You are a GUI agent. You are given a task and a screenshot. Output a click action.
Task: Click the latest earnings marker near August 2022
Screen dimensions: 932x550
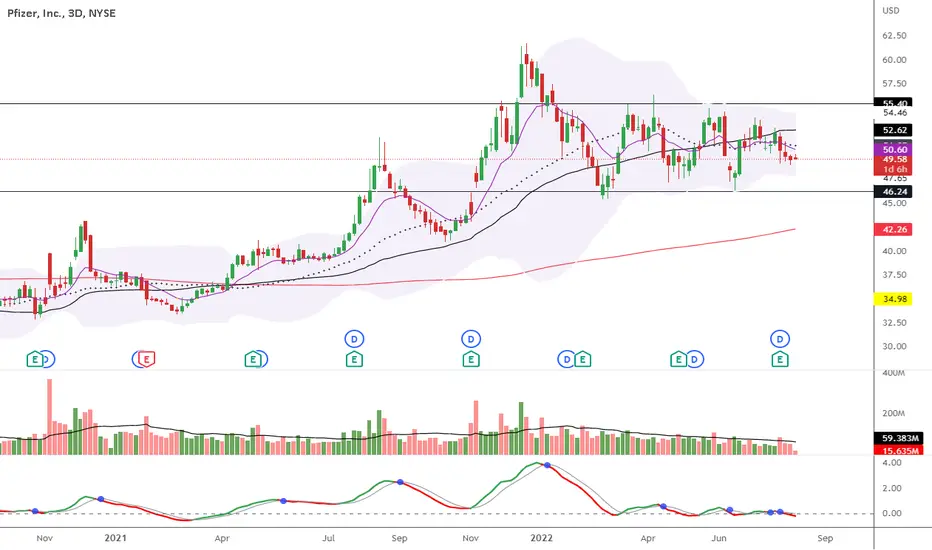[x=780, y=359]
